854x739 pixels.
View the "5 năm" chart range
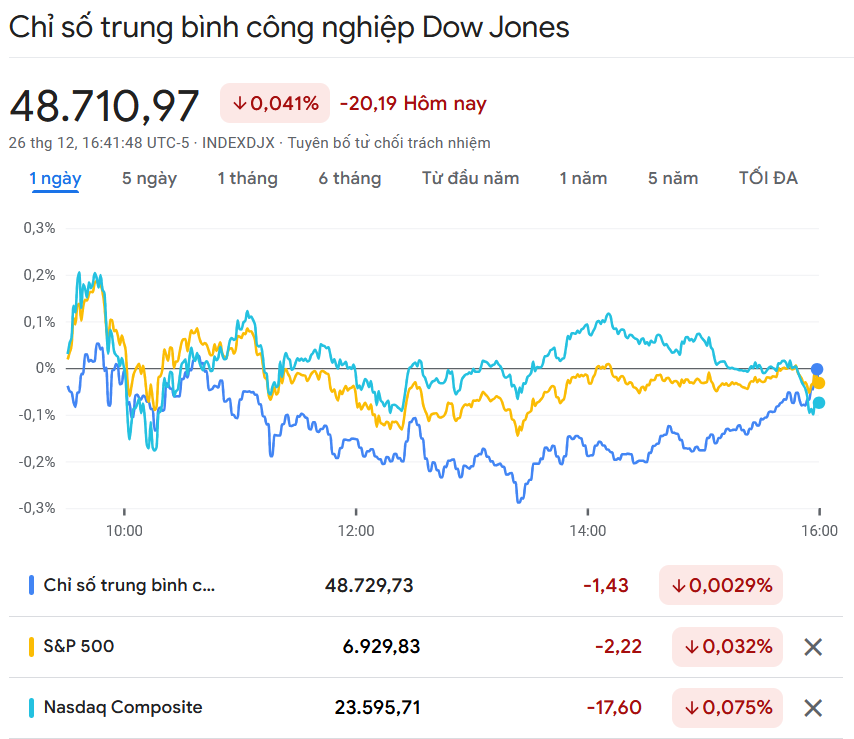tap(673, 179)
